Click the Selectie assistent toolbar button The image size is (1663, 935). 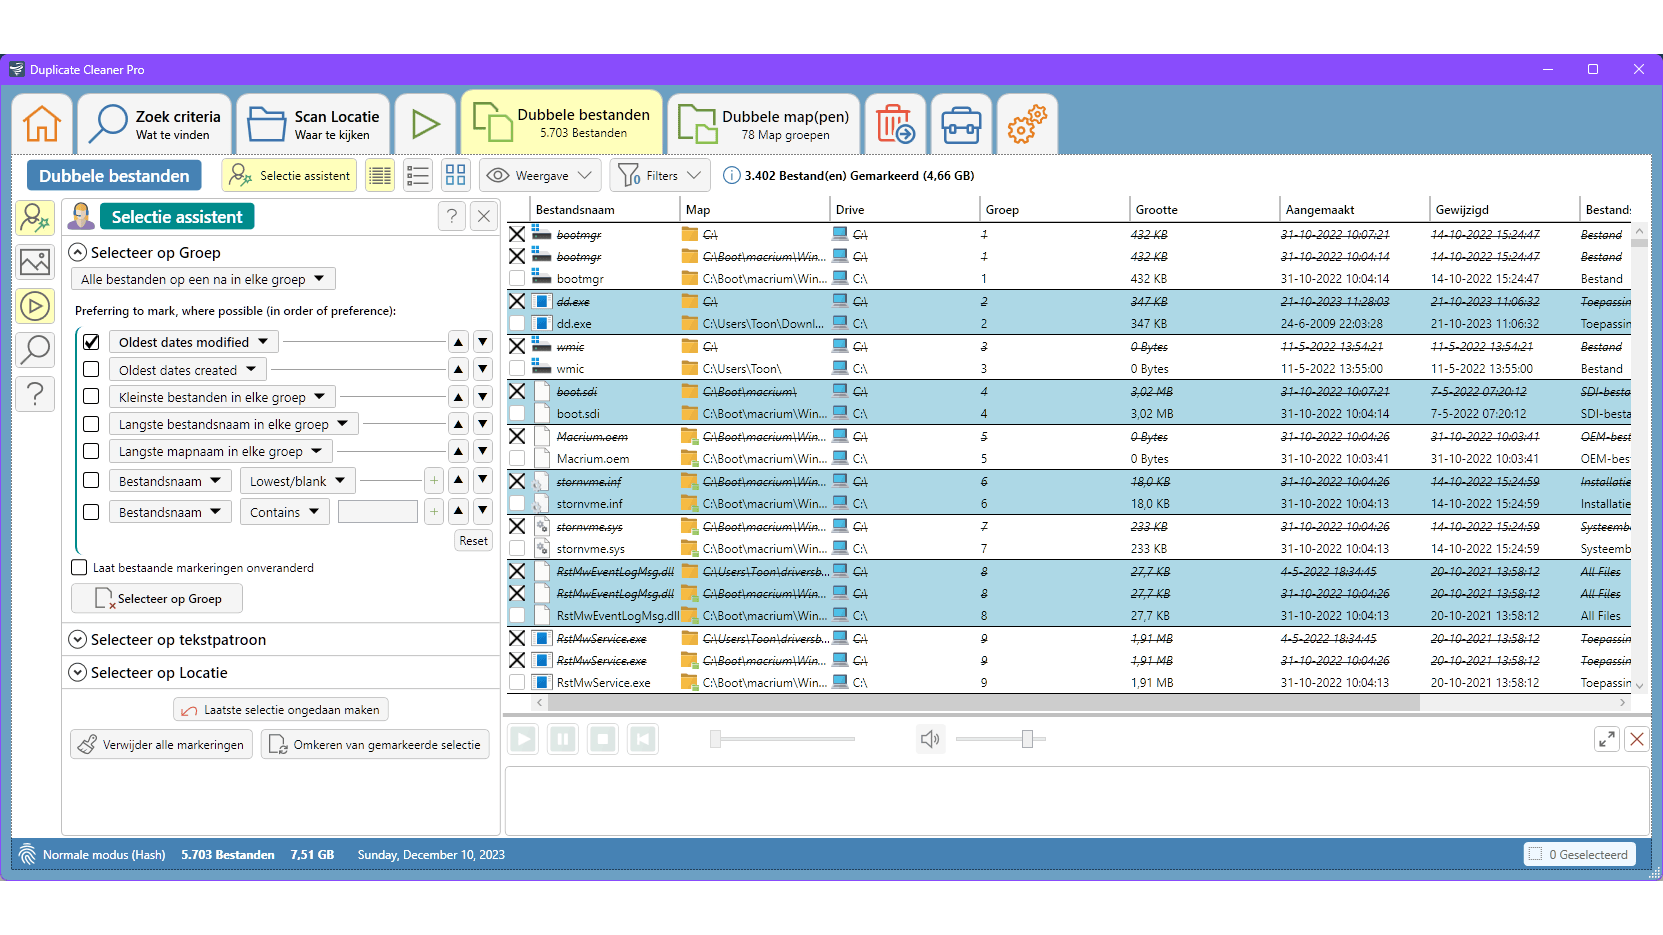pyautogui.click(x=290, y=176)
